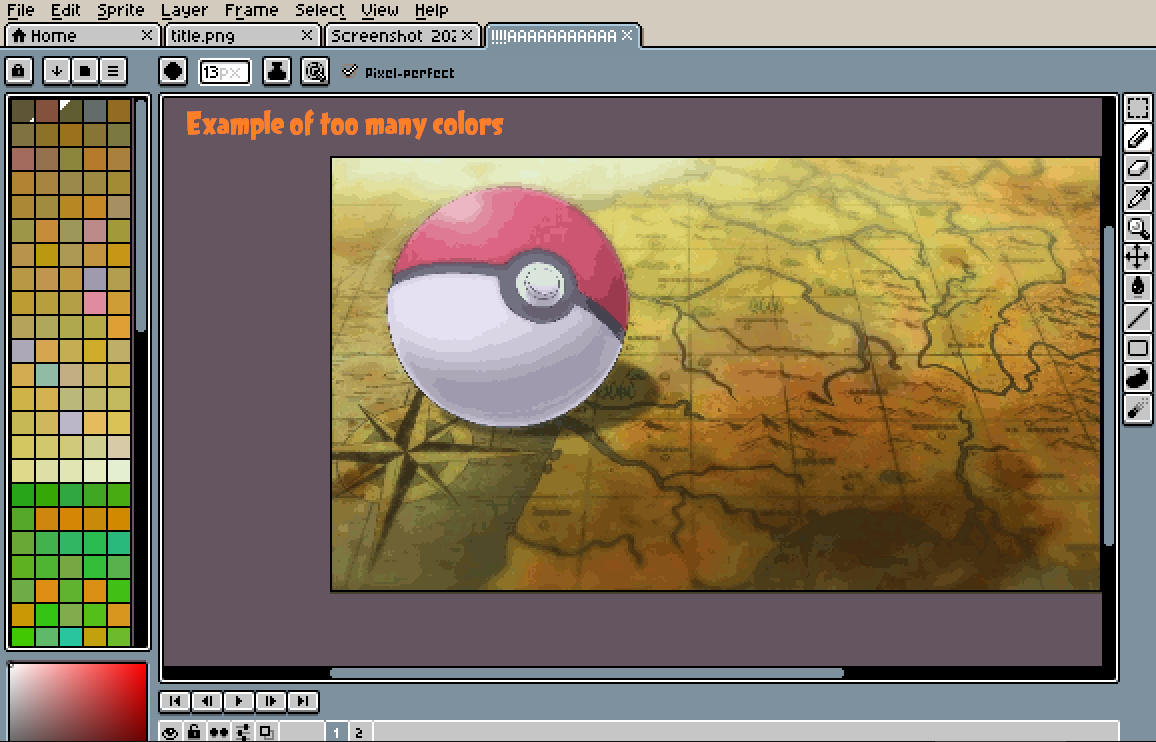Select the Rectangular Marquee tool

click(x=1138, y=108)
